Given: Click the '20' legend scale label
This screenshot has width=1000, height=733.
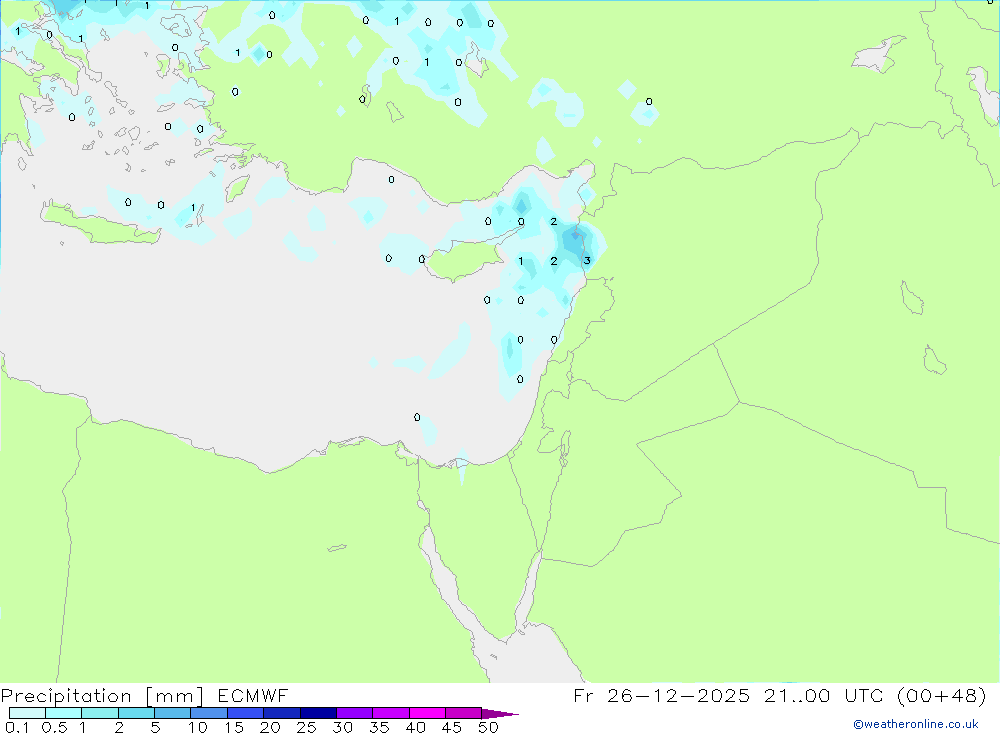Looking at the screenshot, I should (x=270, y=727).
